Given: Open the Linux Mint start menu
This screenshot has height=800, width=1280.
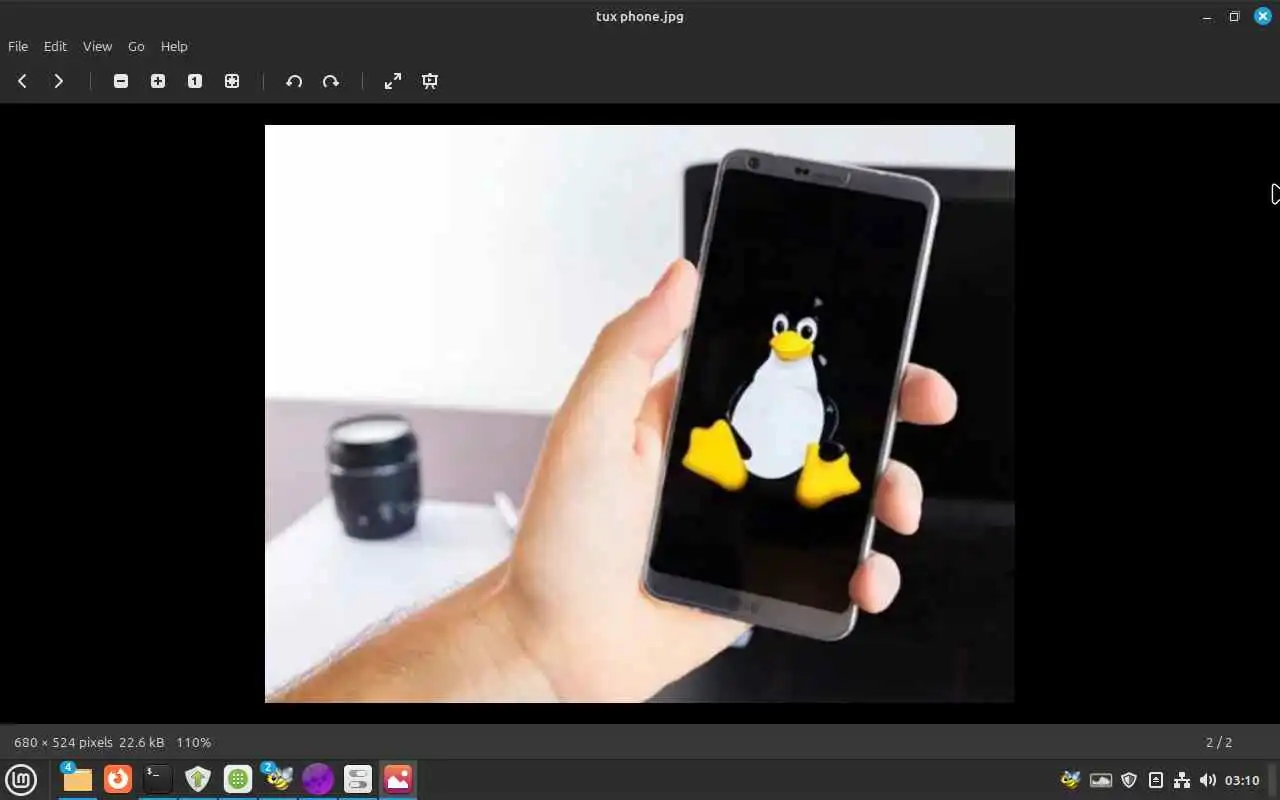Looking at the screenshot, I should (21, 779).
